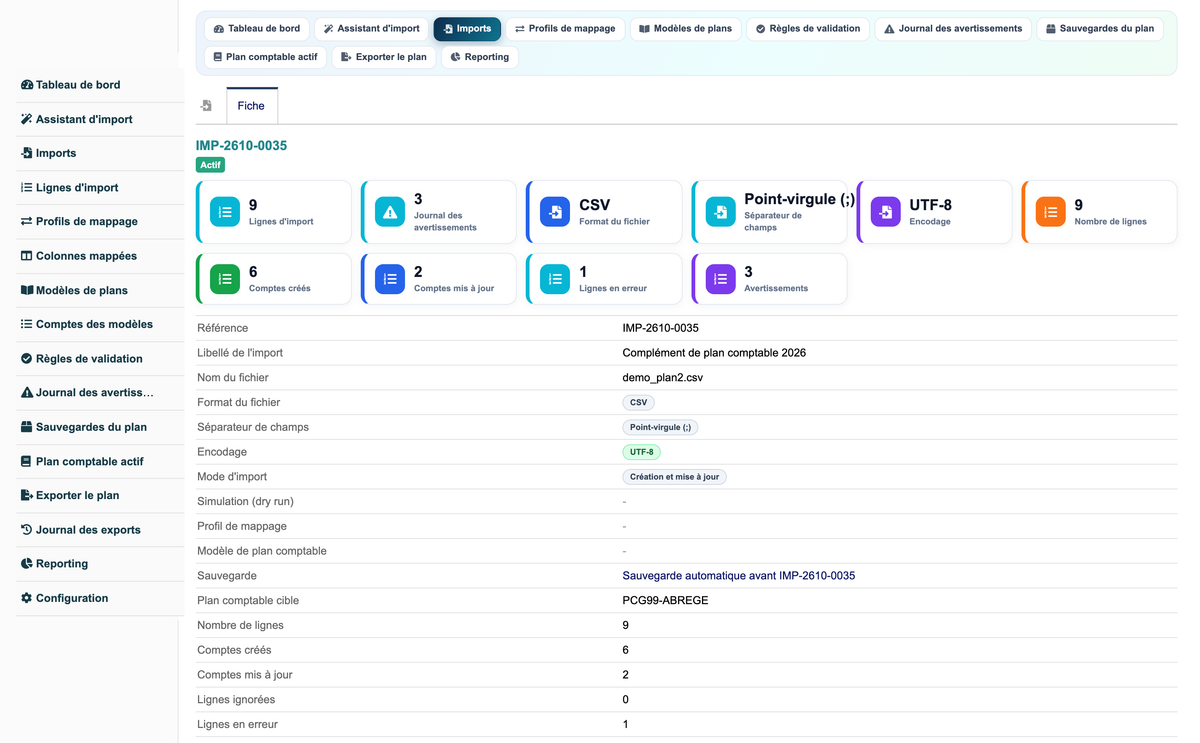Open Reporting in the top navigation
Viewport: 1200px width, 743px height.
point(479,57)
